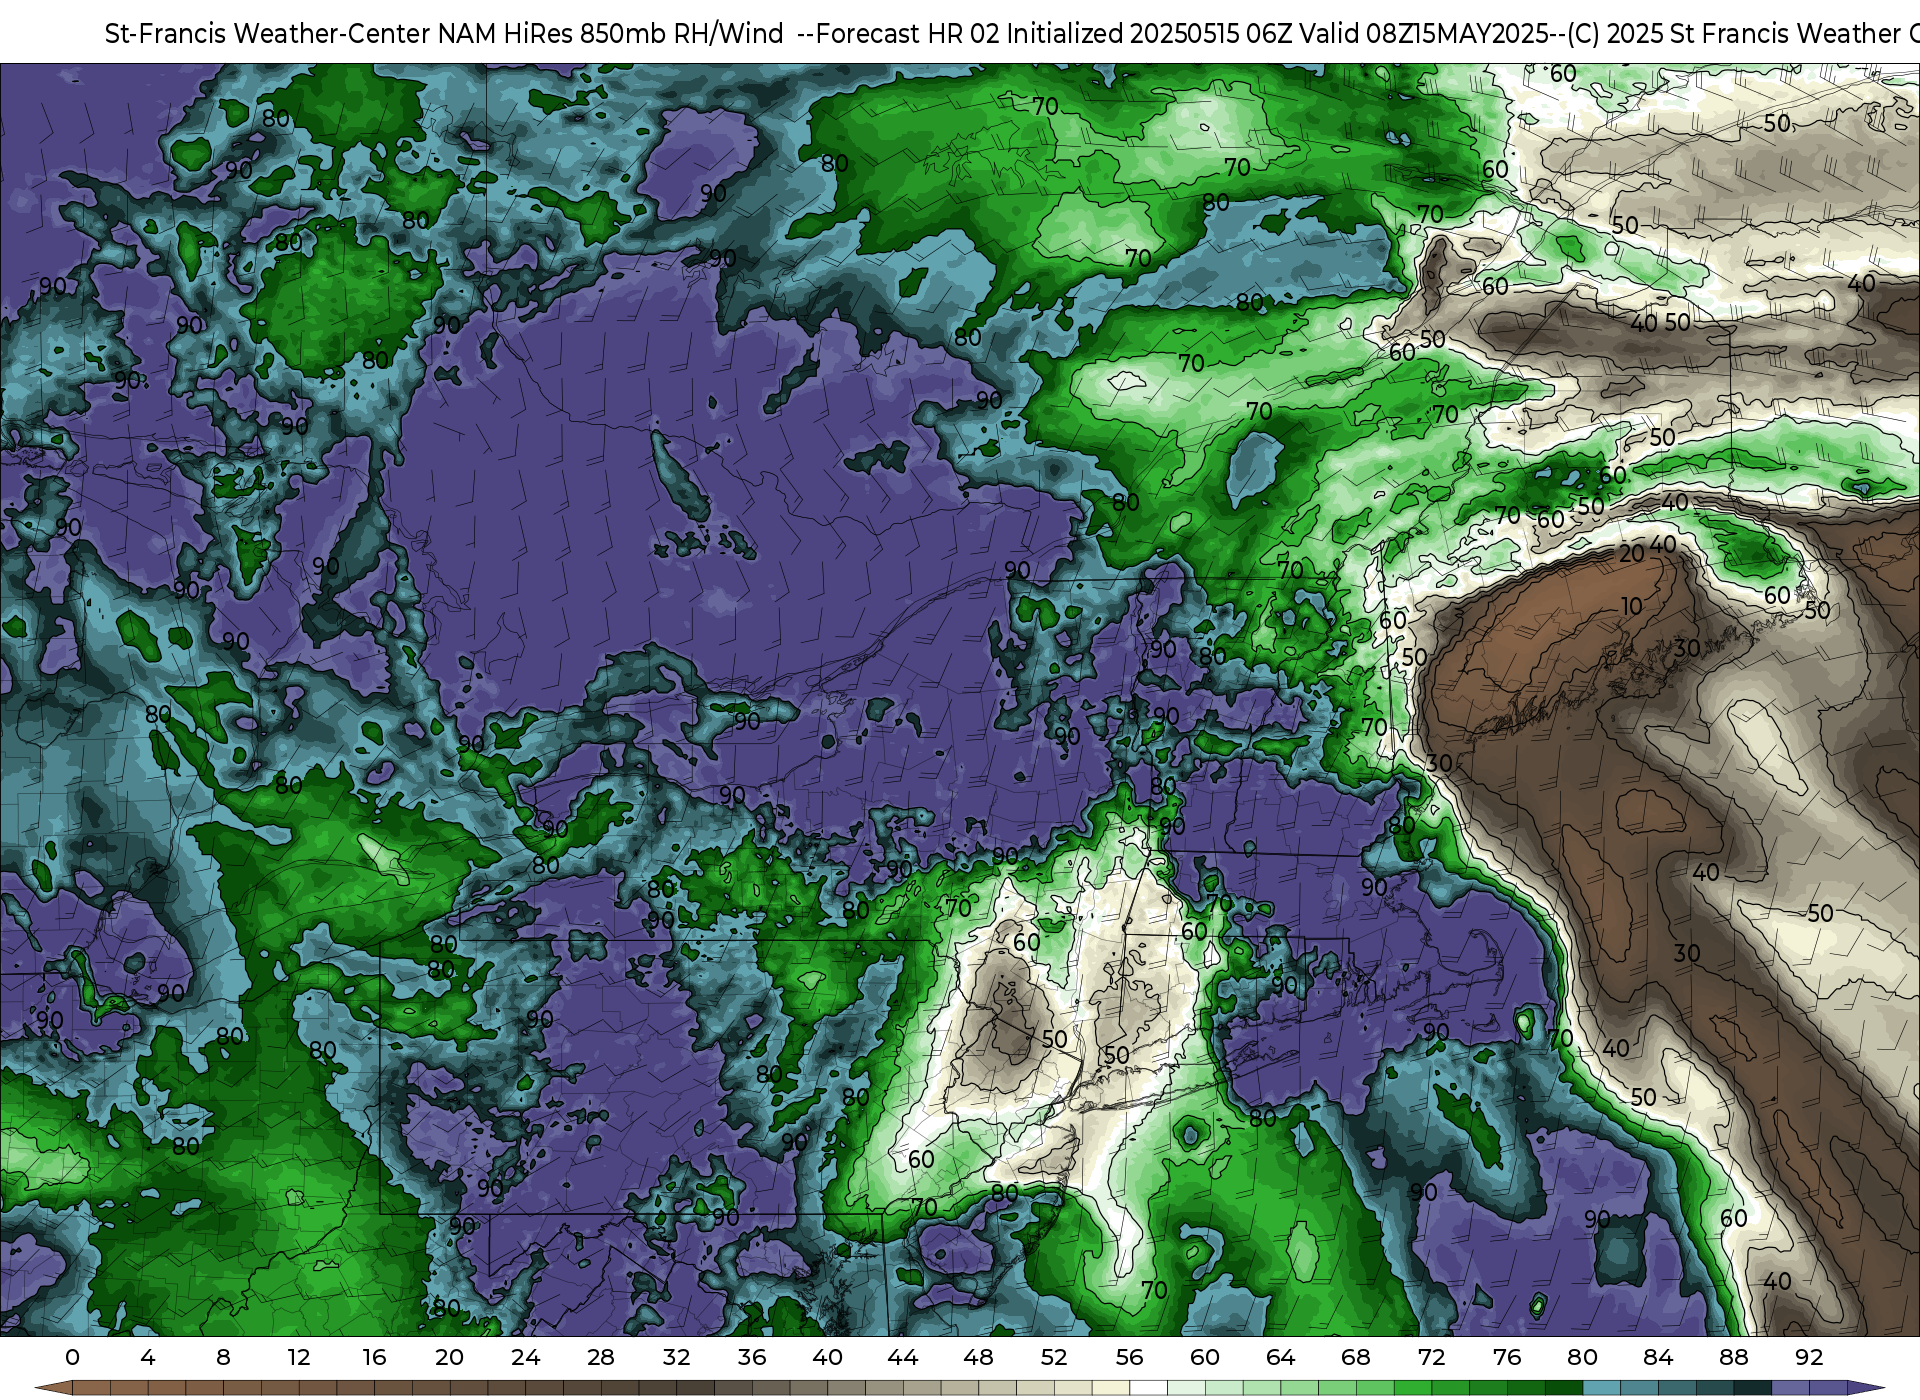Click the legend label '24'
This screenshot has height=1400, width=1920.
coord(526,1357)
